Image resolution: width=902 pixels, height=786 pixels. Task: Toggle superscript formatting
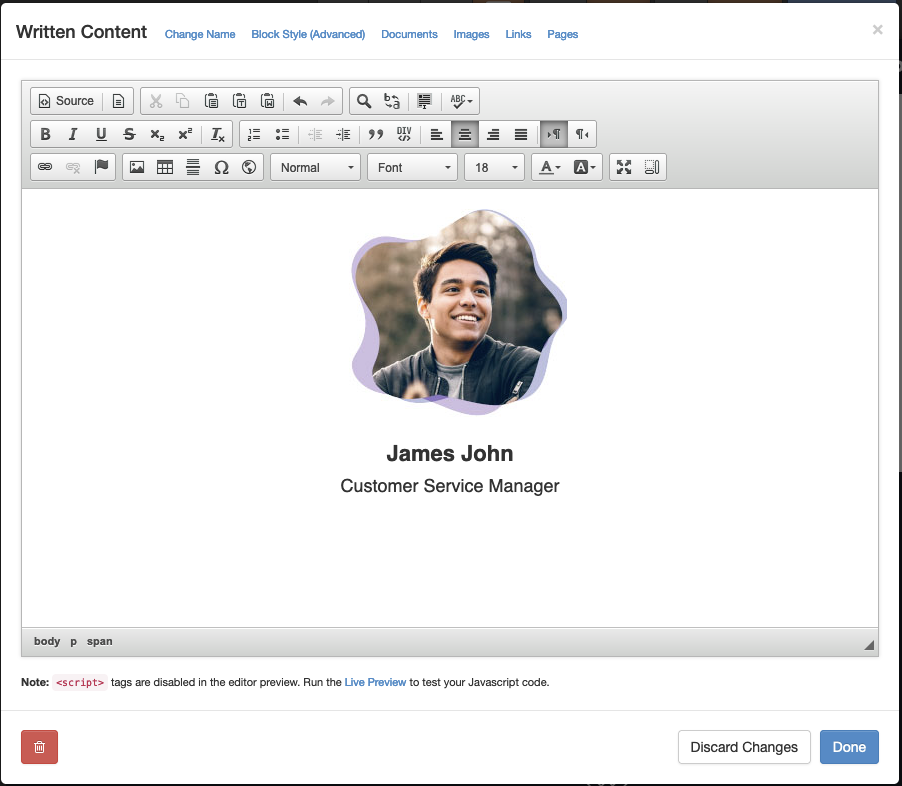coord(185,135)
